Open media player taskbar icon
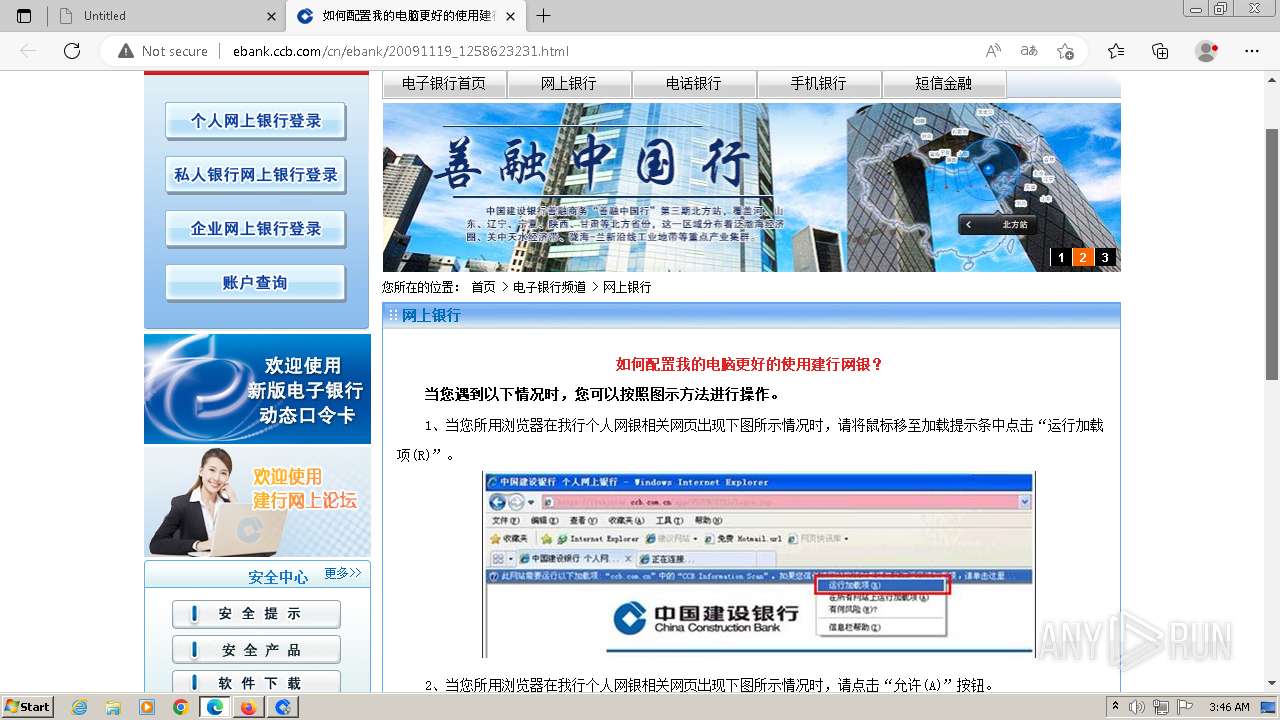This screenshot has height=720, width=1280. (x=147, y=707)
